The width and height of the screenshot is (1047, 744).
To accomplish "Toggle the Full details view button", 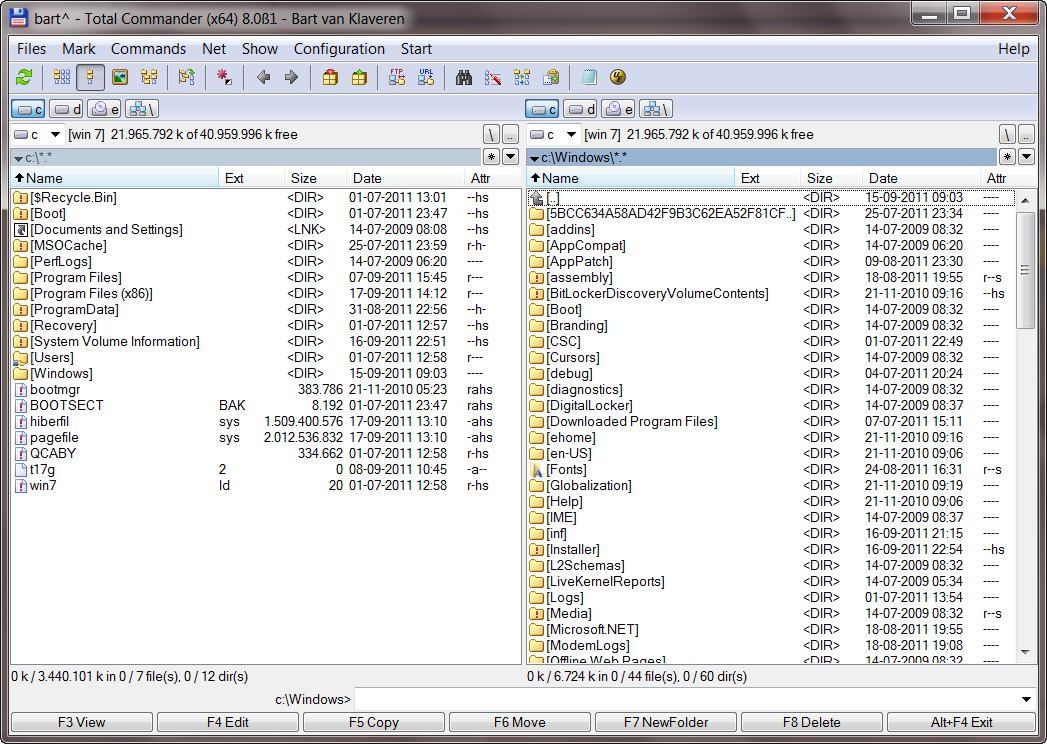I will [x=90, y=77].
